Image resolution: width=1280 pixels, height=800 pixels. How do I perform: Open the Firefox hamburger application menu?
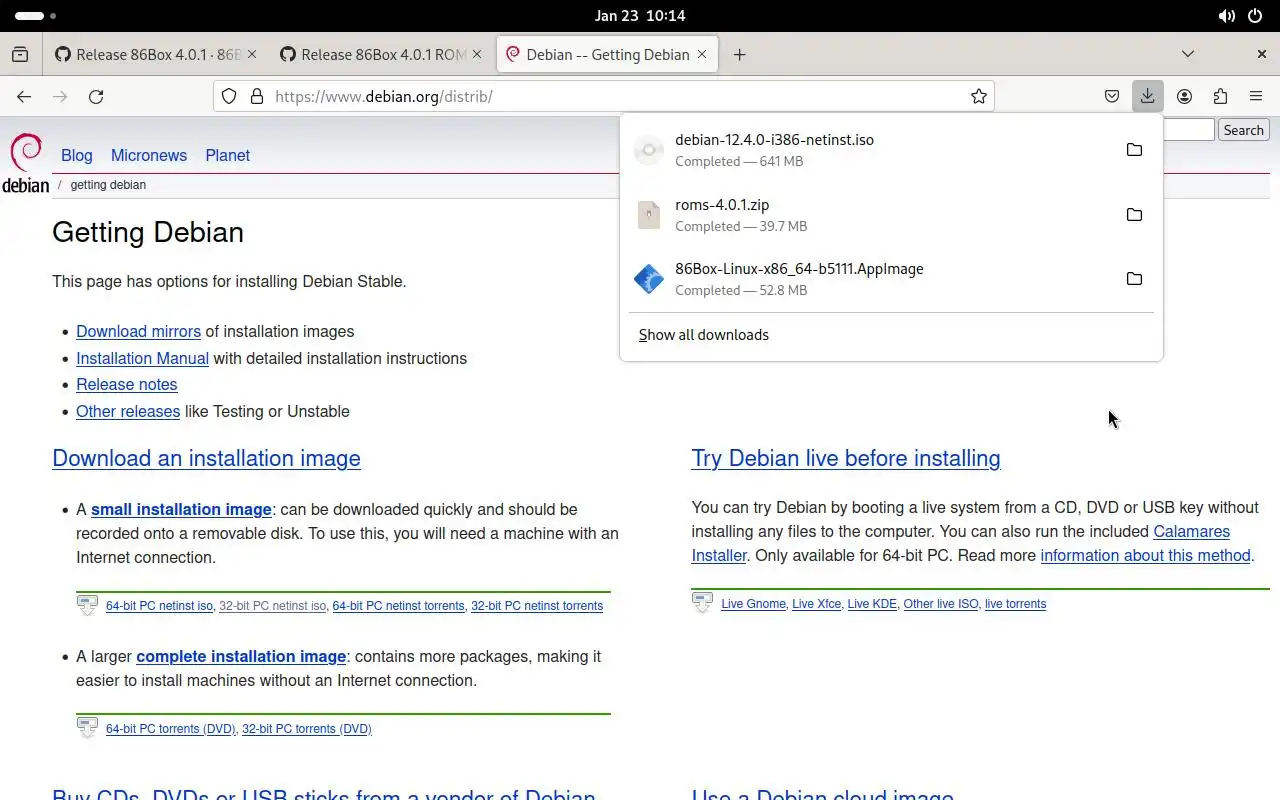click(1256, 96)
